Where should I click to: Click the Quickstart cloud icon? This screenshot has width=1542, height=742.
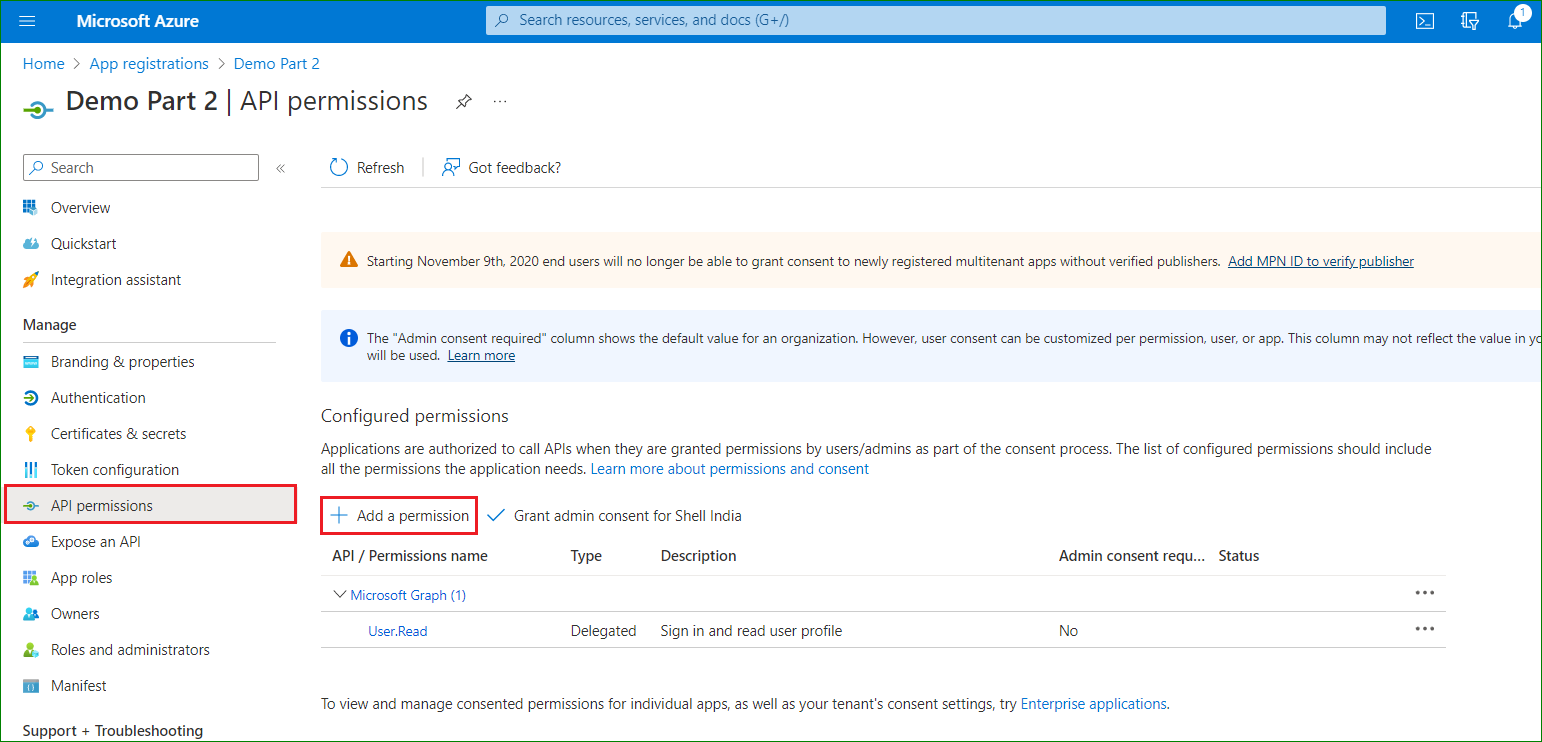click(x=31, y=244)
